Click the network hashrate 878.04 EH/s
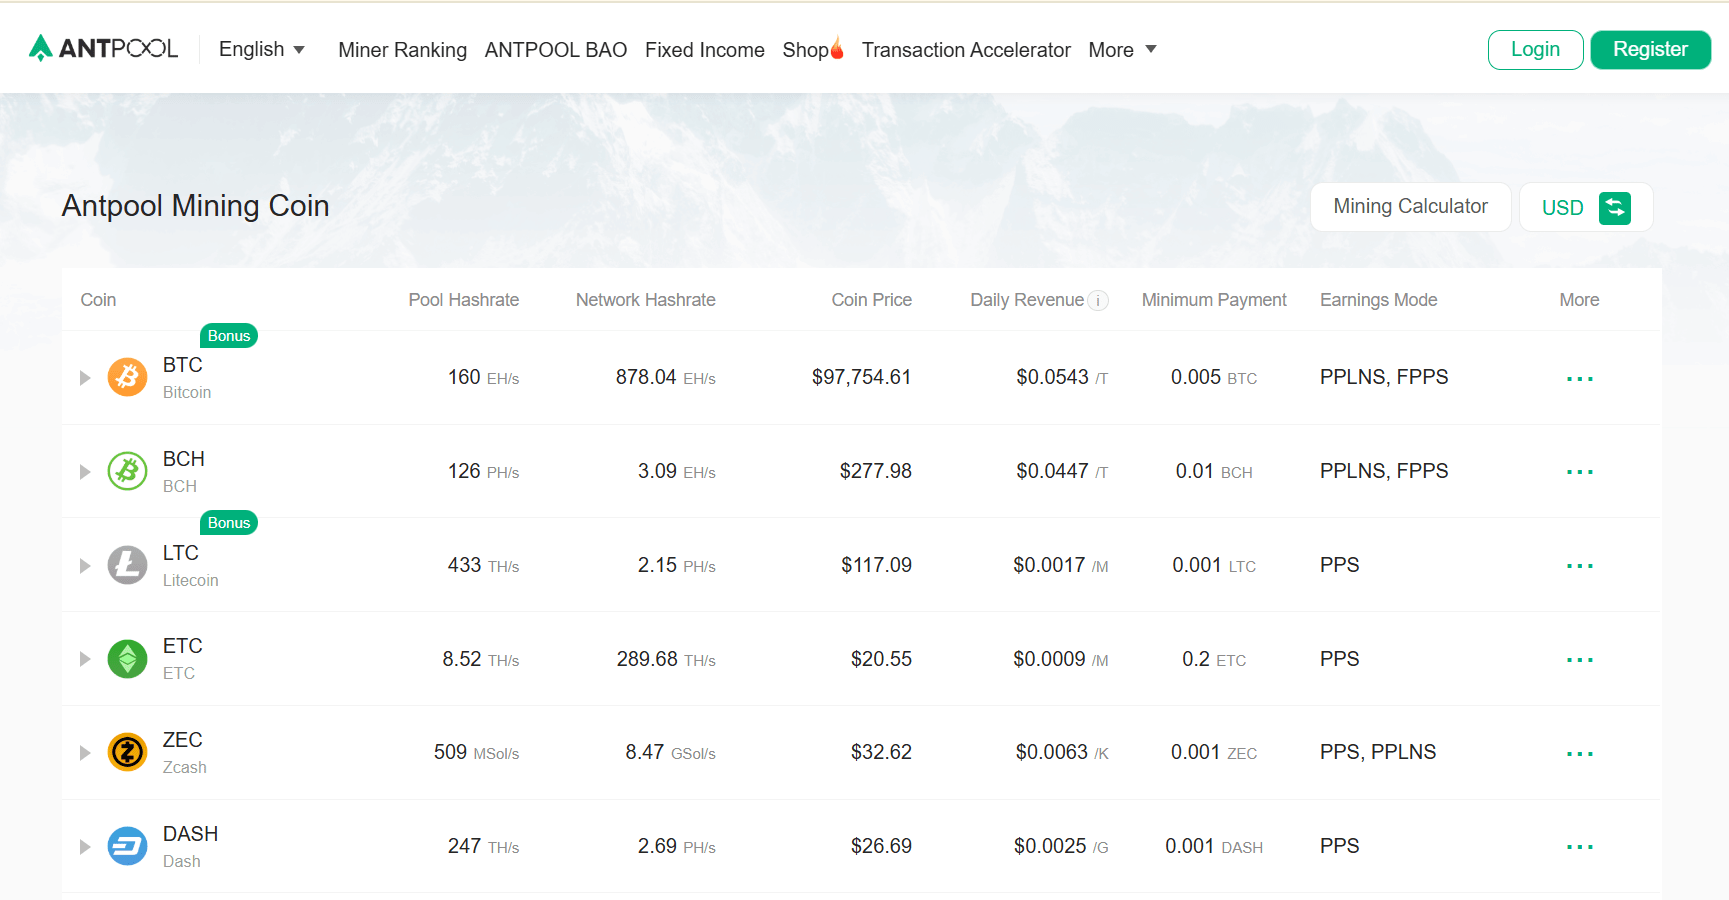 pos(666,377)
